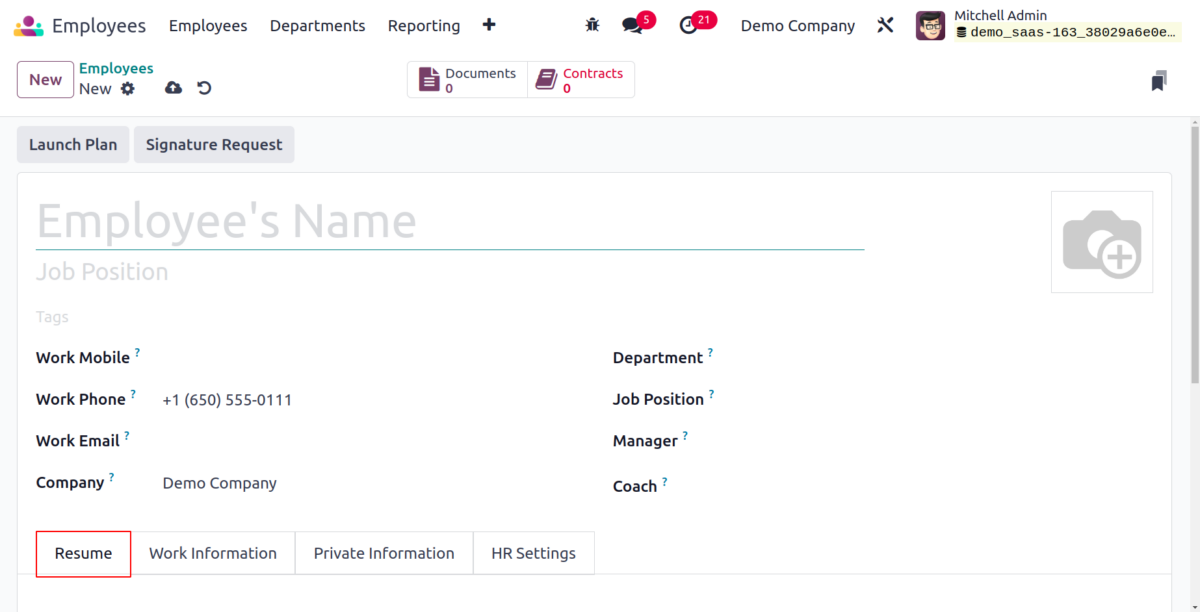This screenshot has width=1200, height=612.
Task: Upload employee photo via camera placeholder
Action: pyautogui.click(x=1101, y=242)
